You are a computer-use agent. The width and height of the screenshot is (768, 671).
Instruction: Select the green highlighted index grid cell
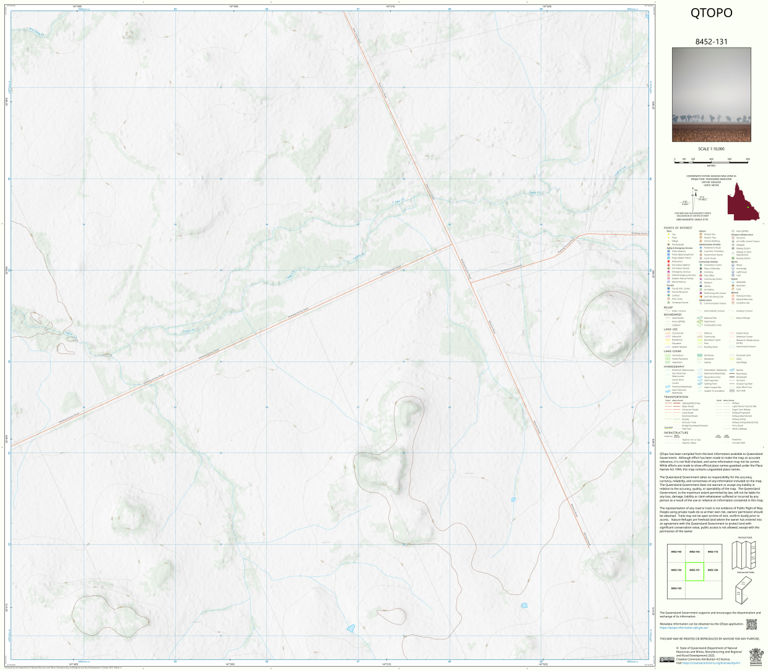694,571
